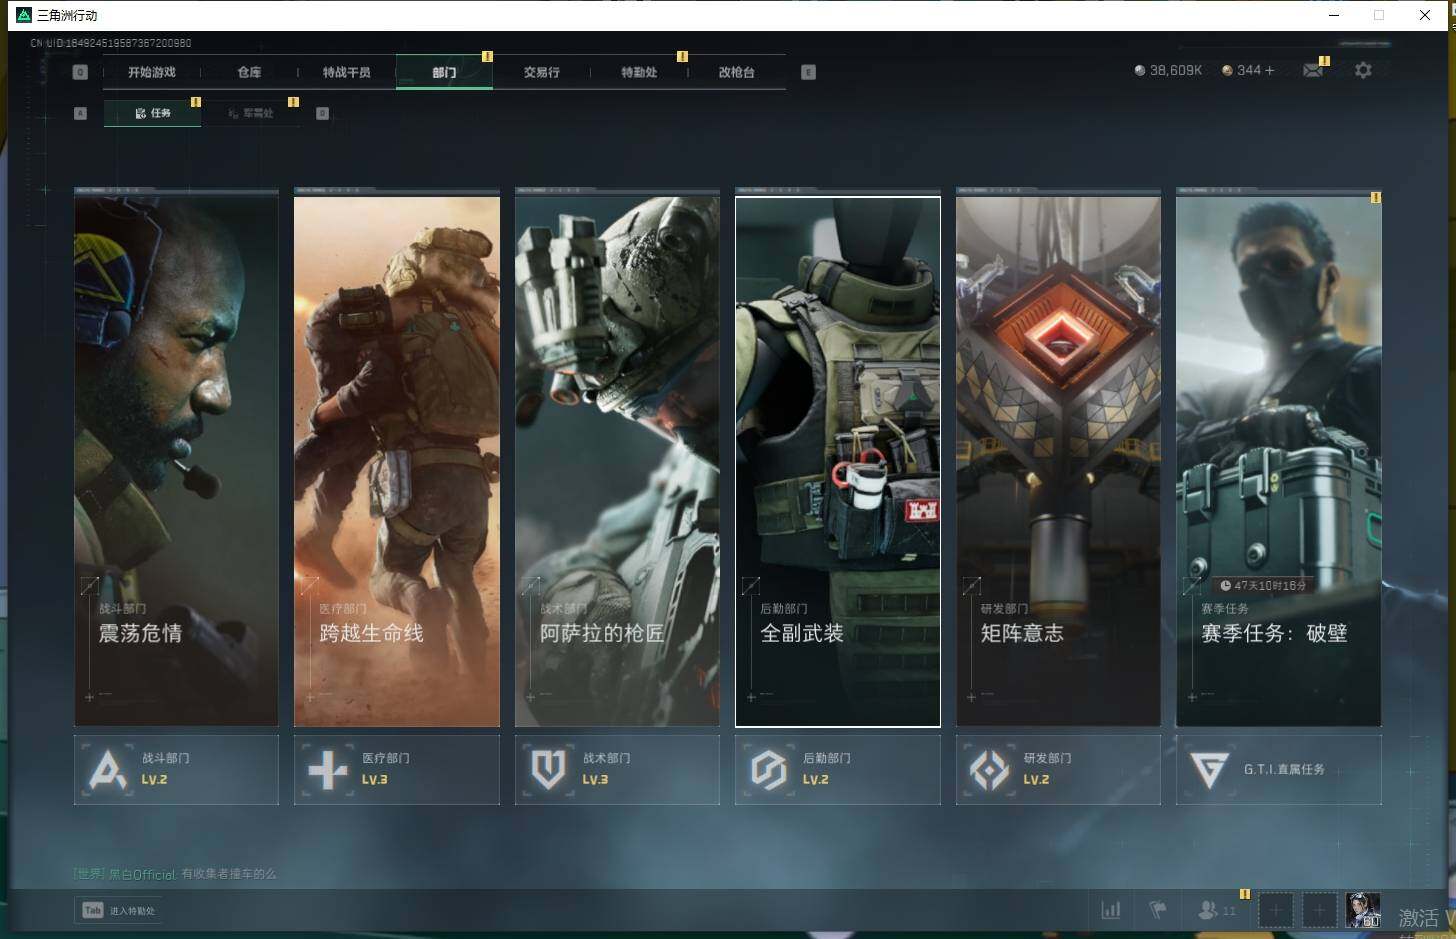The image size is (1456, 939).
Task: Click the first squad invite plus slot
Action: point(1275,910)
